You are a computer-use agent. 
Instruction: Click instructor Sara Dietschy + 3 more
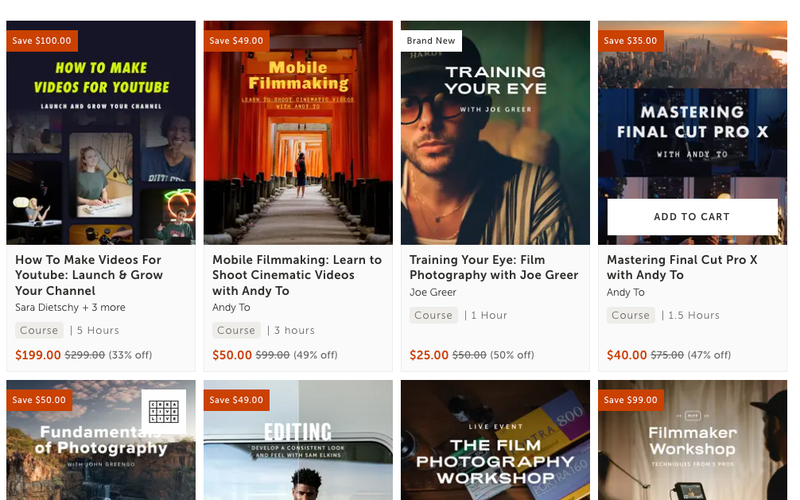pos(70,308)
